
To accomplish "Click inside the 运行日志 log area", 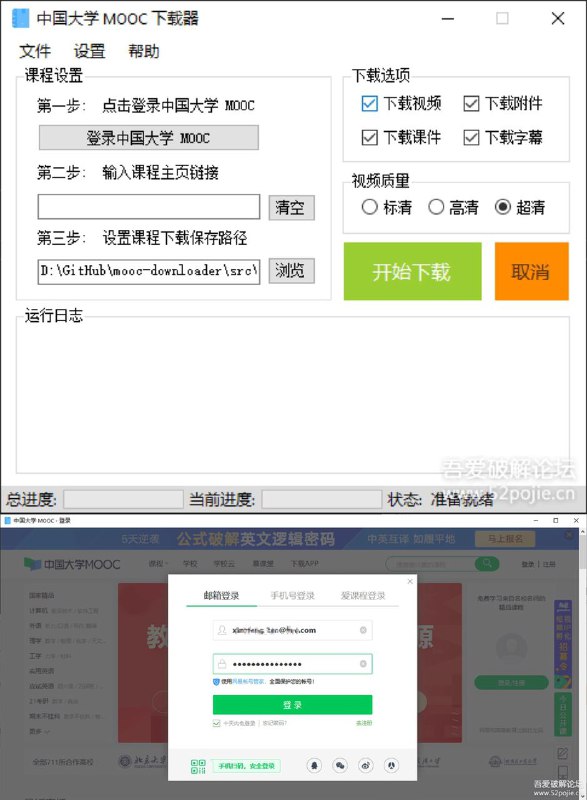I will (293, 395).
